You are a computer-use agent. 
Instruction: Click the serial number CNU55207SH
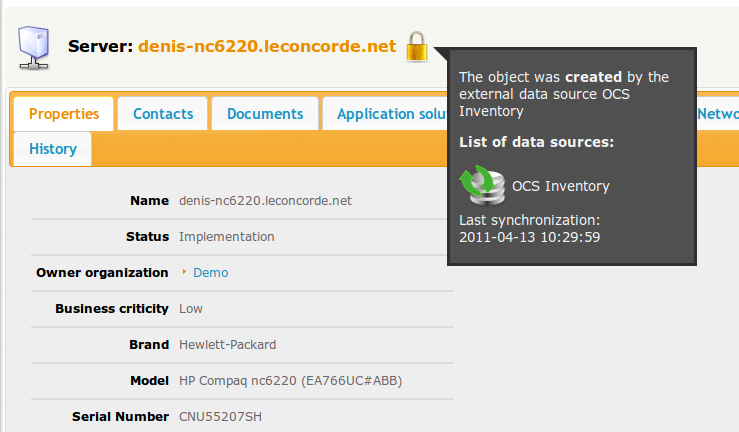coord(220,416)
